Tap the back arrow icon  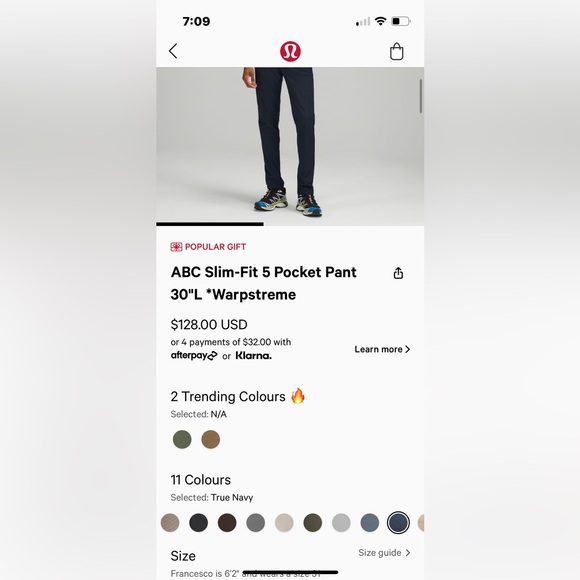tap(173, 51)
